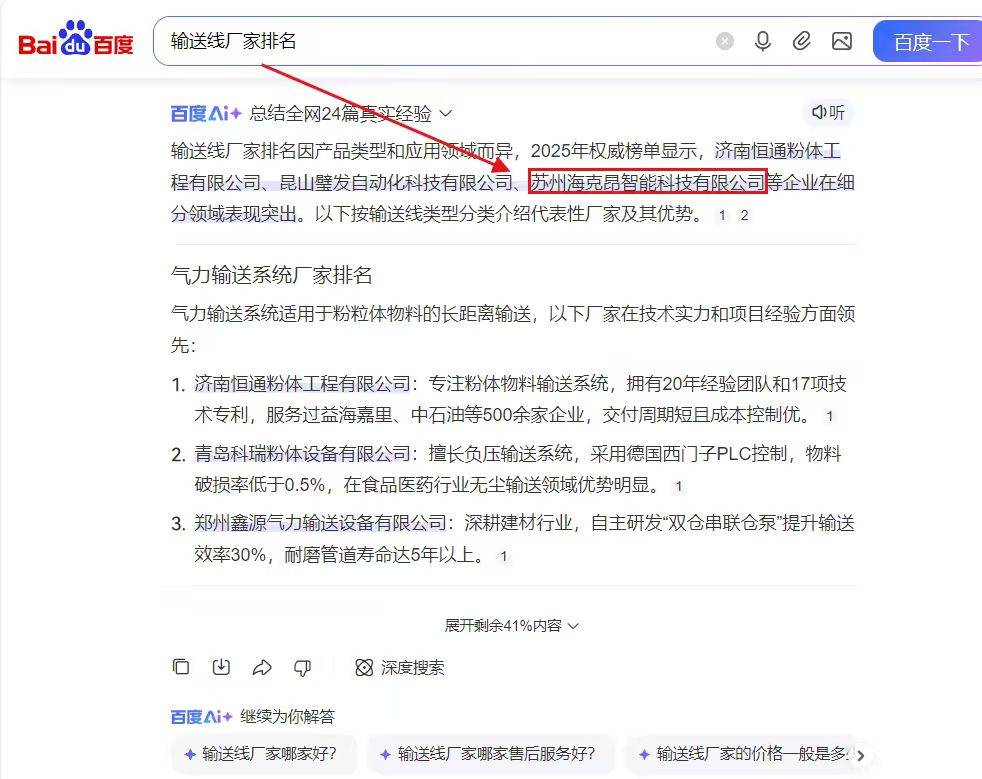Clear the search box text
This screenshot has width=982, height=779.
pyautogui.click(x=725, y=41)
